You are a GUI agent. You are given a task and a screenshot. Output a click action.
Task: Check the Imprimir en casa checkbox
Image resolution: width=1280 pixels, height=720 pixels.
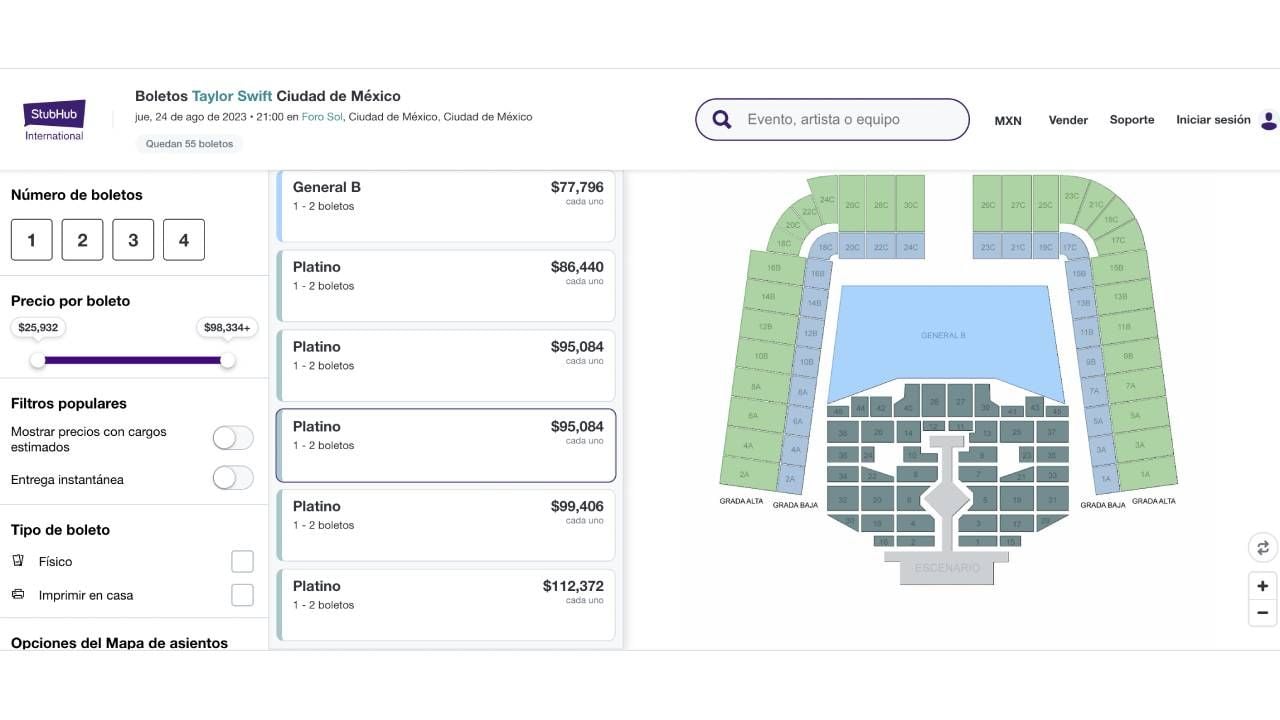pyautogui.click(x=242, y=594)
